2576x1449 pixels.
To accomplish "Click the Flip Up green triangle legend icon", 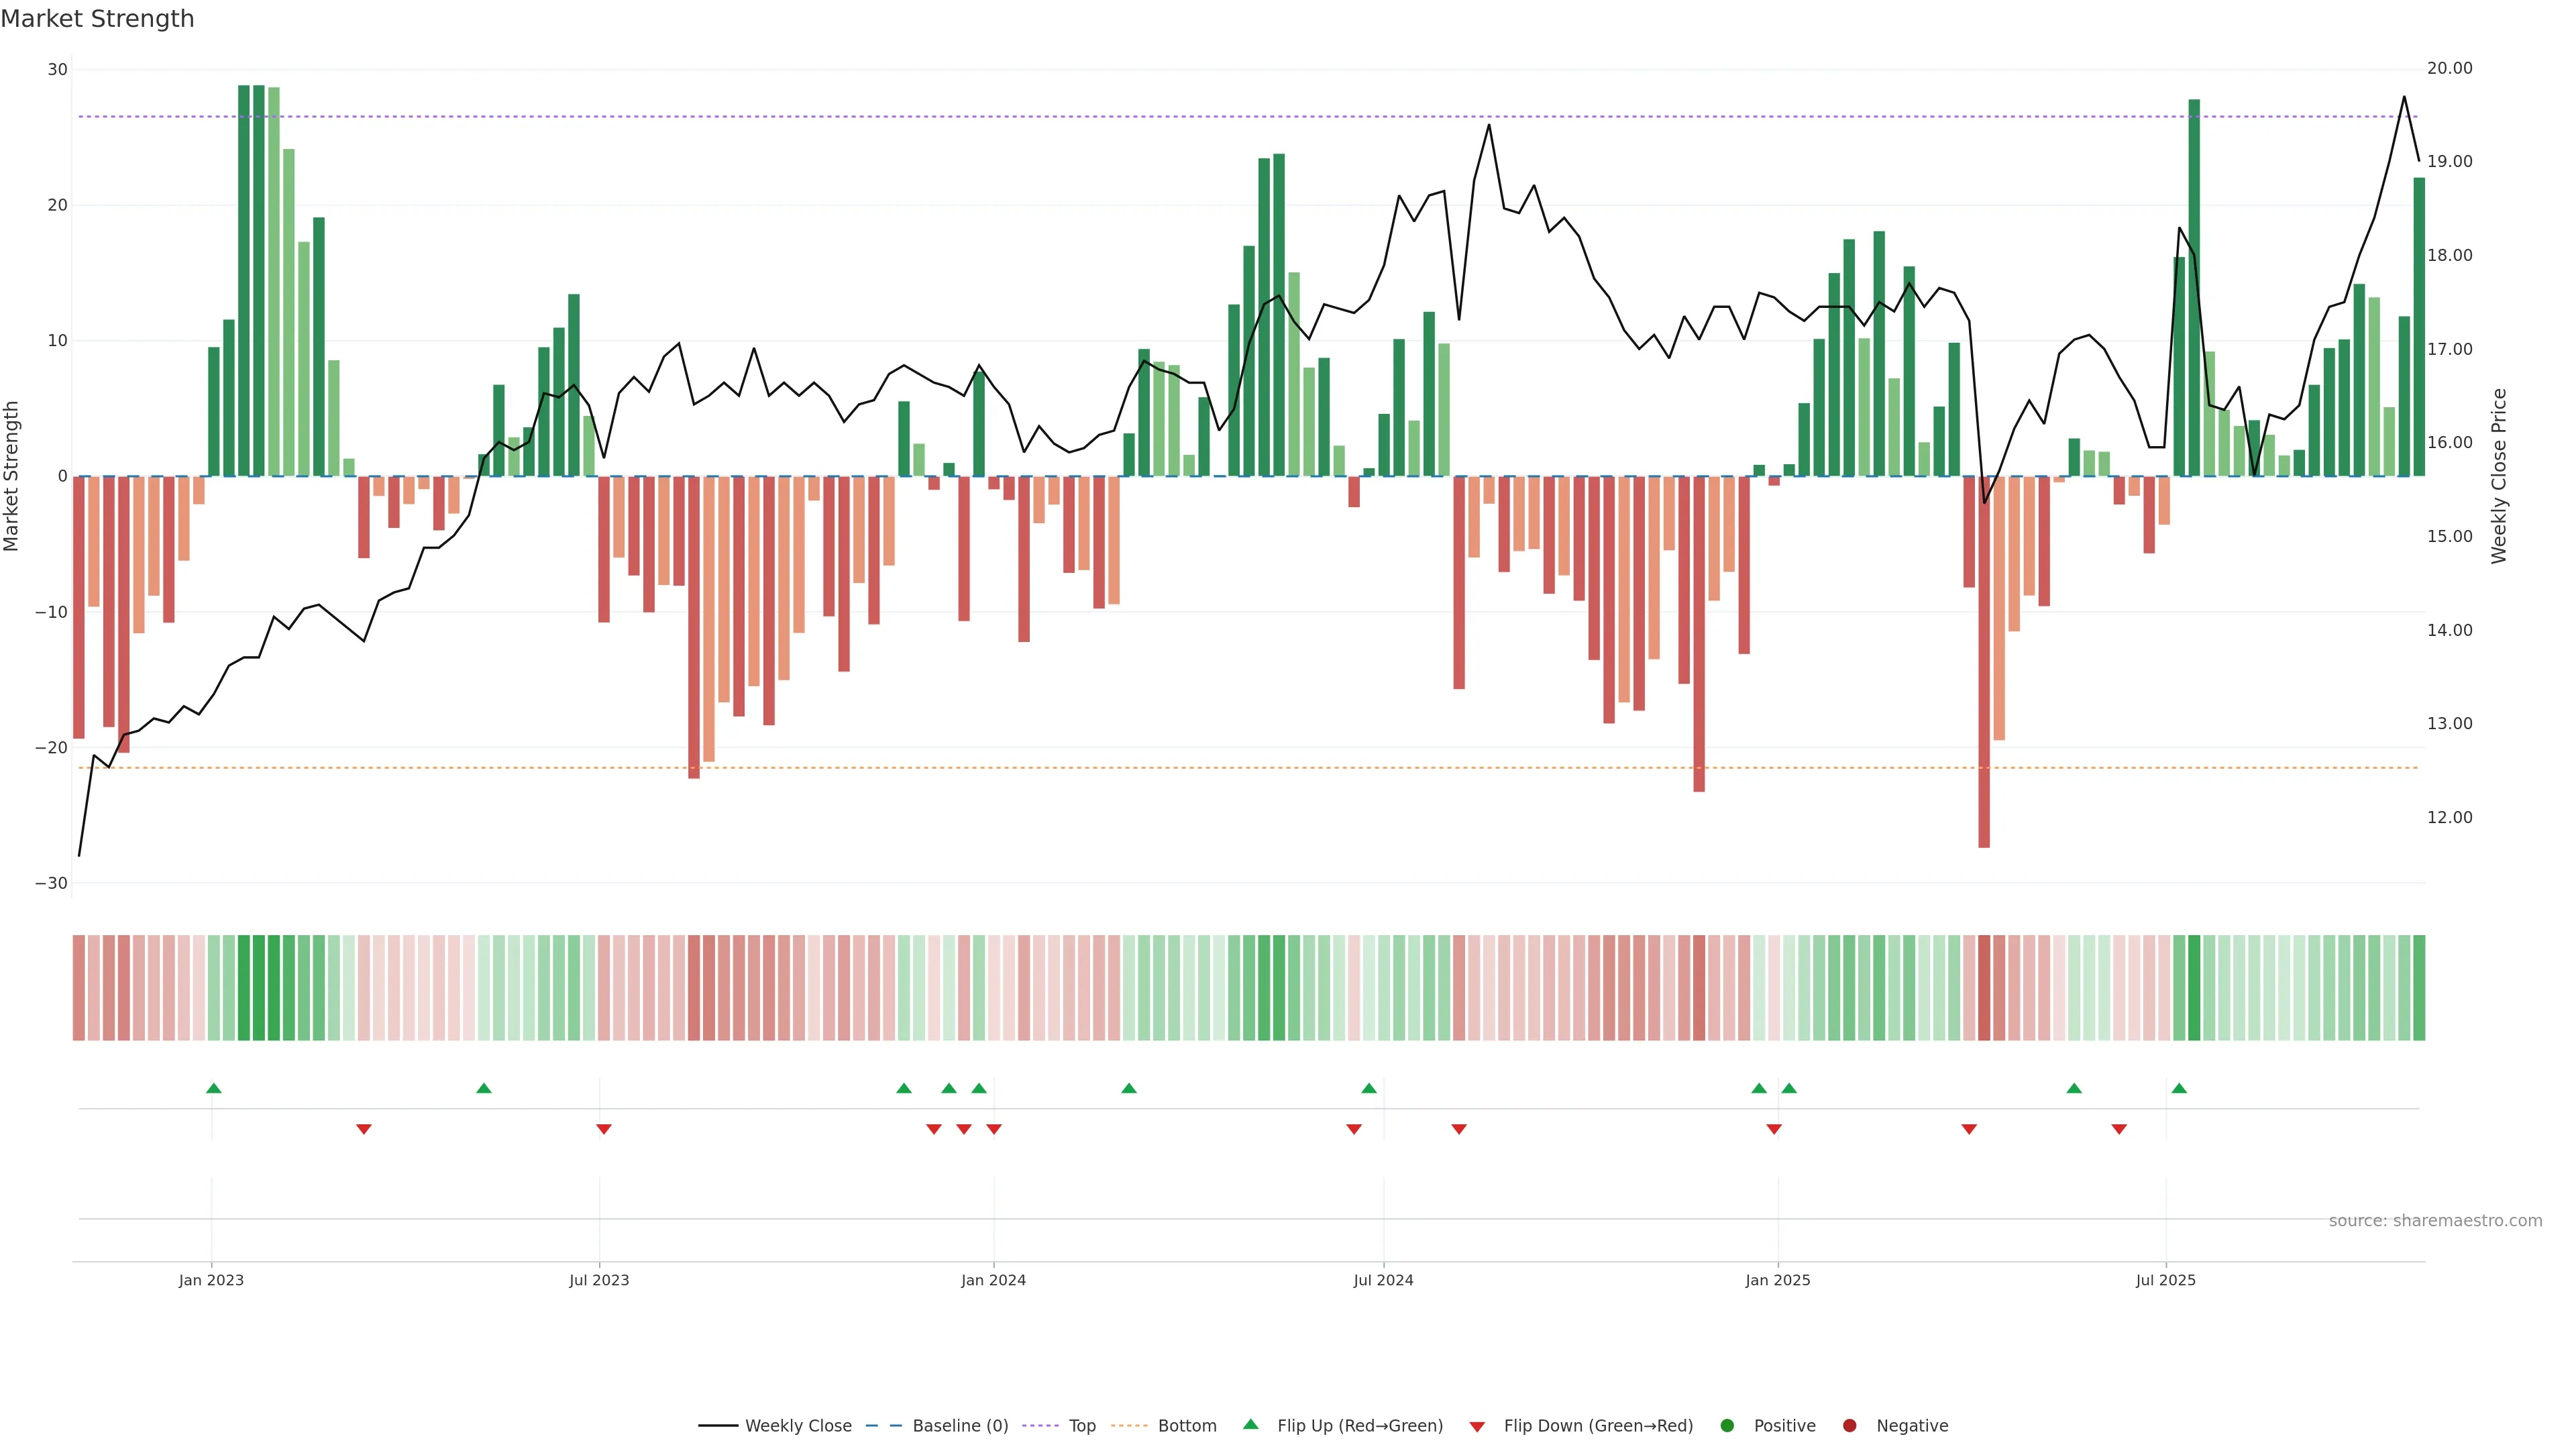I will pyautogui.click(x=1250, y=1424).
